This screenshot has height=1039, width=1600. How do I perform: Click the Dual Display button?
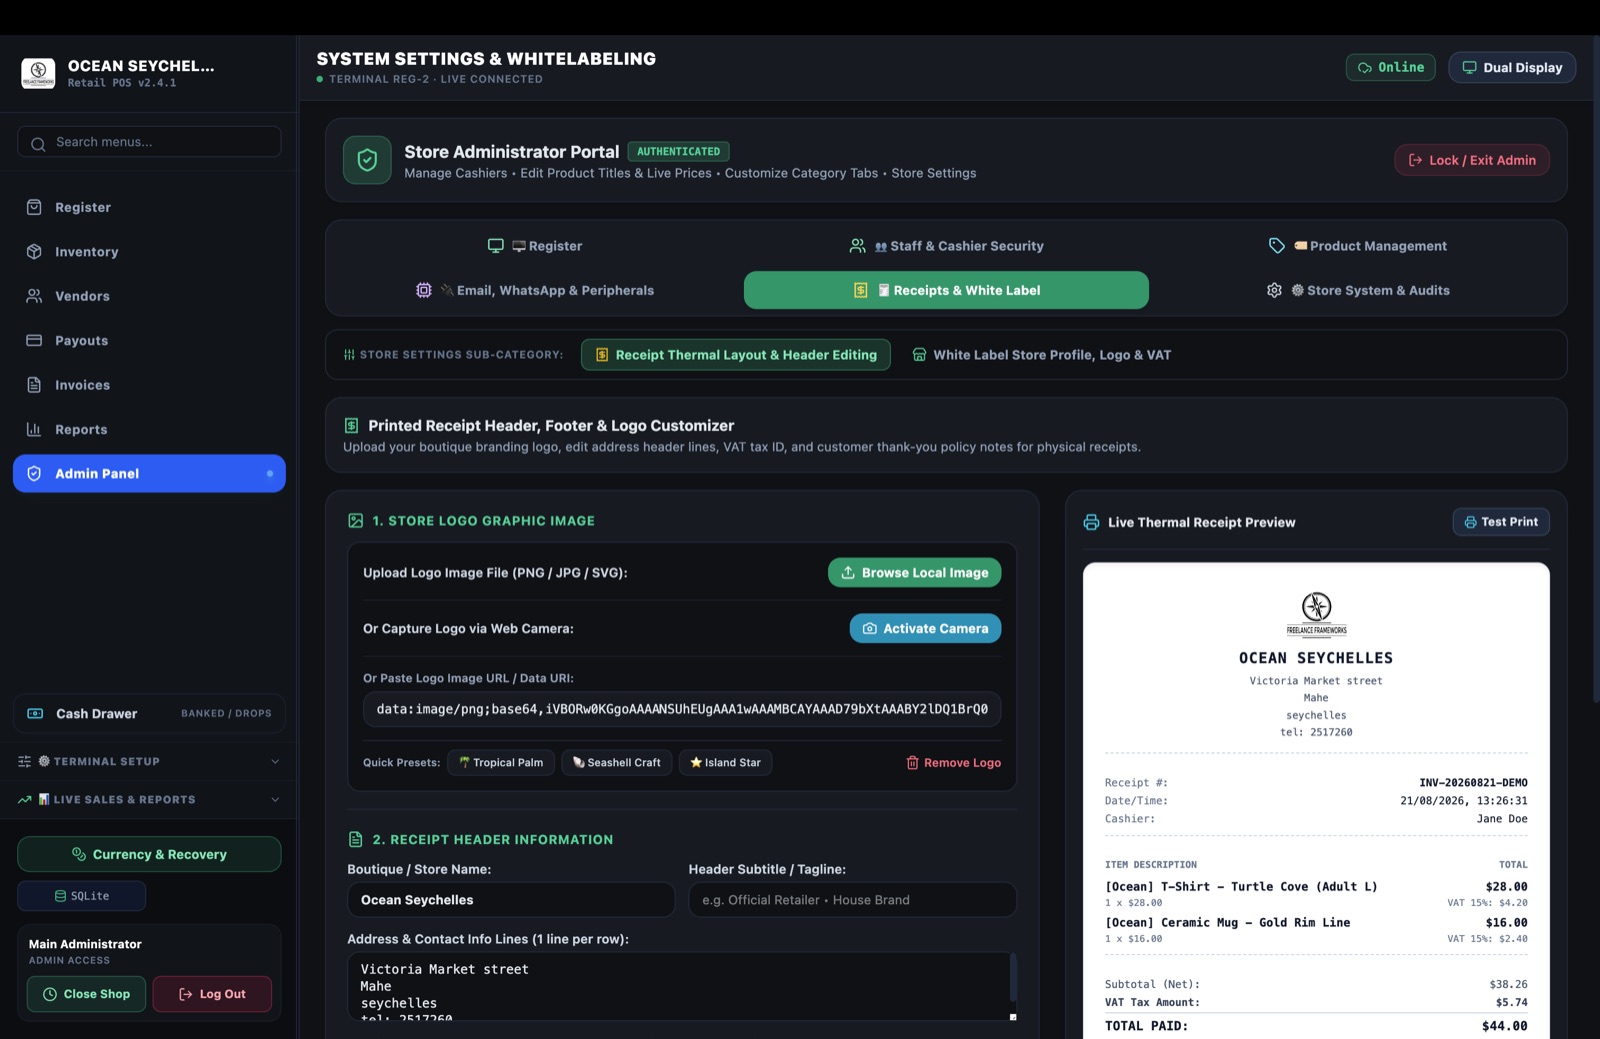(x=1512, y=67)
